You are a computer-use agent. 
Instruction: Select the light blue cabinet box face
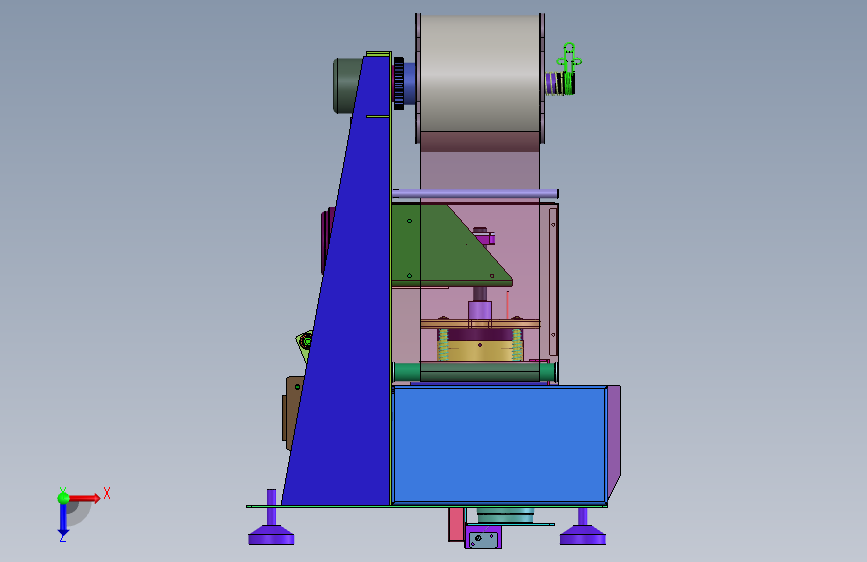499,444
